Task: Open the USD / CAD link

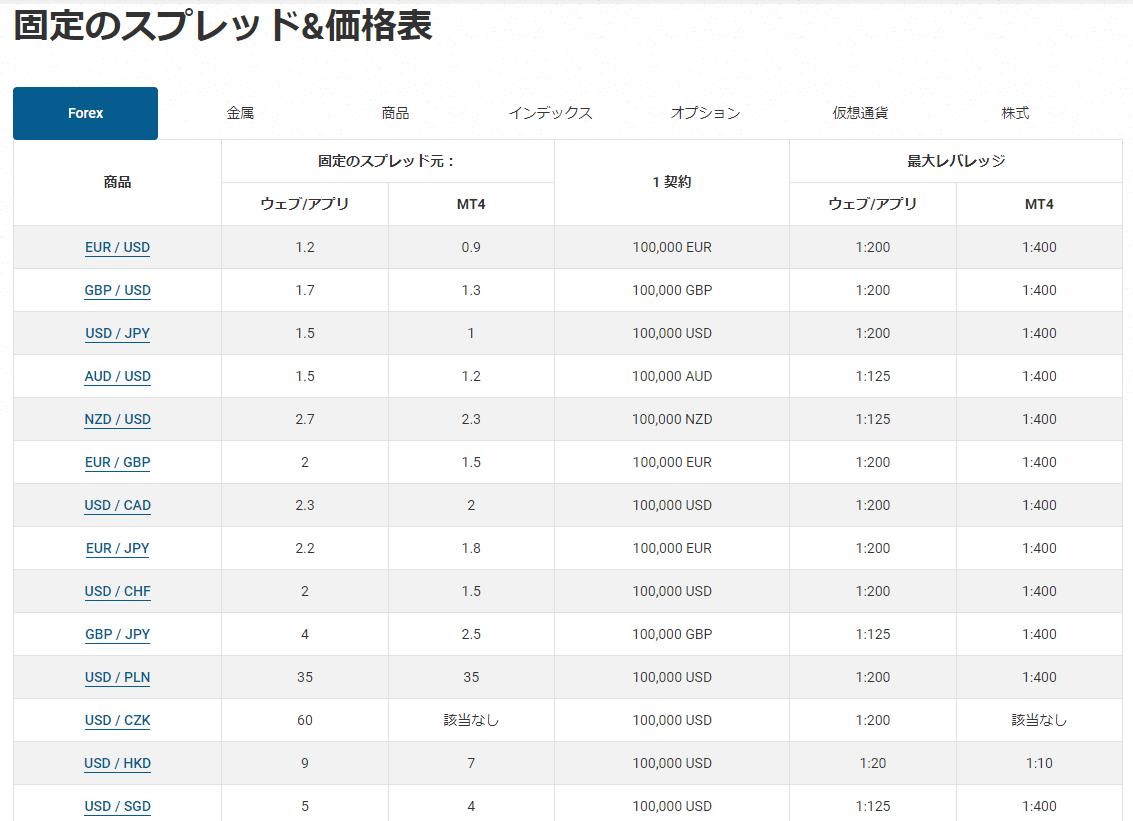Action: coord(117,505)
